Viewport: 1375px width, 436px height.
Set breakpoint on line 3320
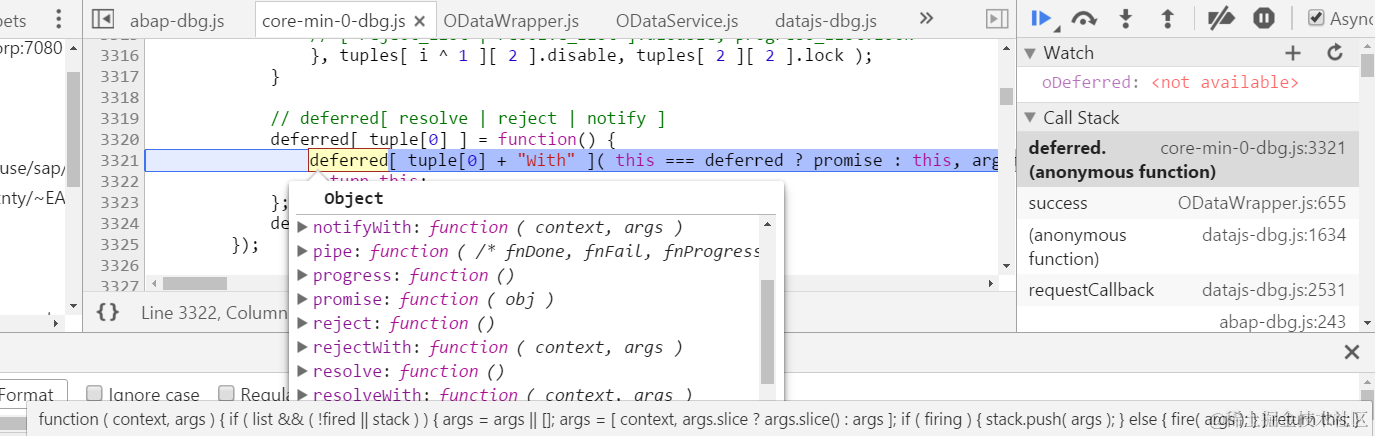click(119, 139)
